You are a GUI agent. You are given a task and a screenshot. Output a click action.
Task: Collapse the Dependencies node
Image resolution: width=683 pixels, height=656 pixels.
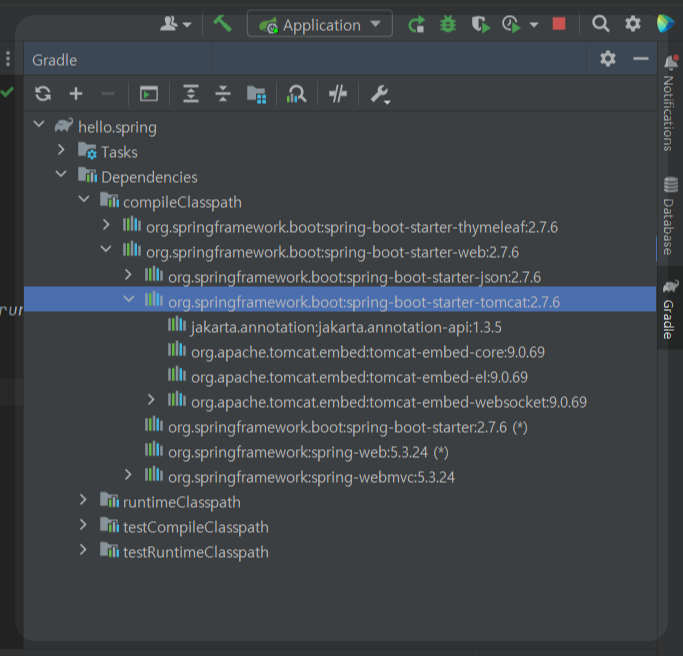(x=61, y=174)
